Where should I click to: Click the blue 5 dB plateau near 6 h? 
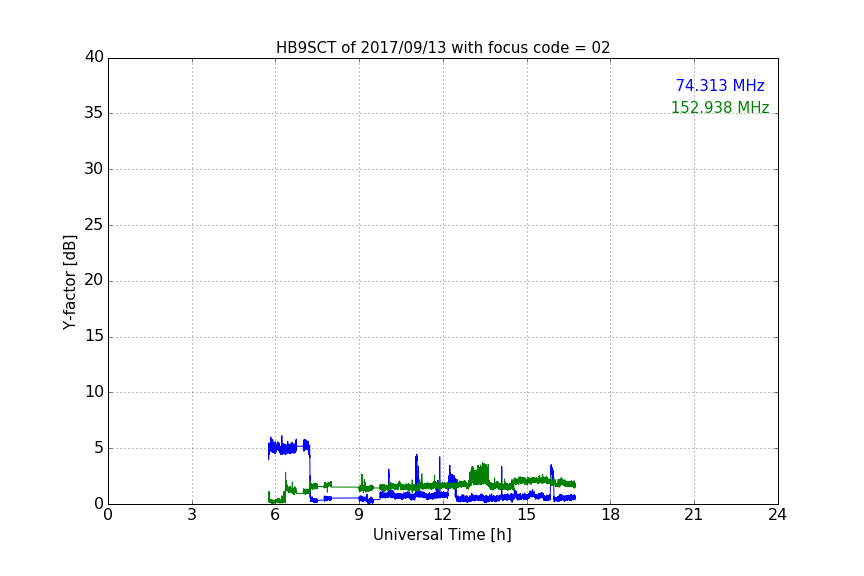(289, 448)
